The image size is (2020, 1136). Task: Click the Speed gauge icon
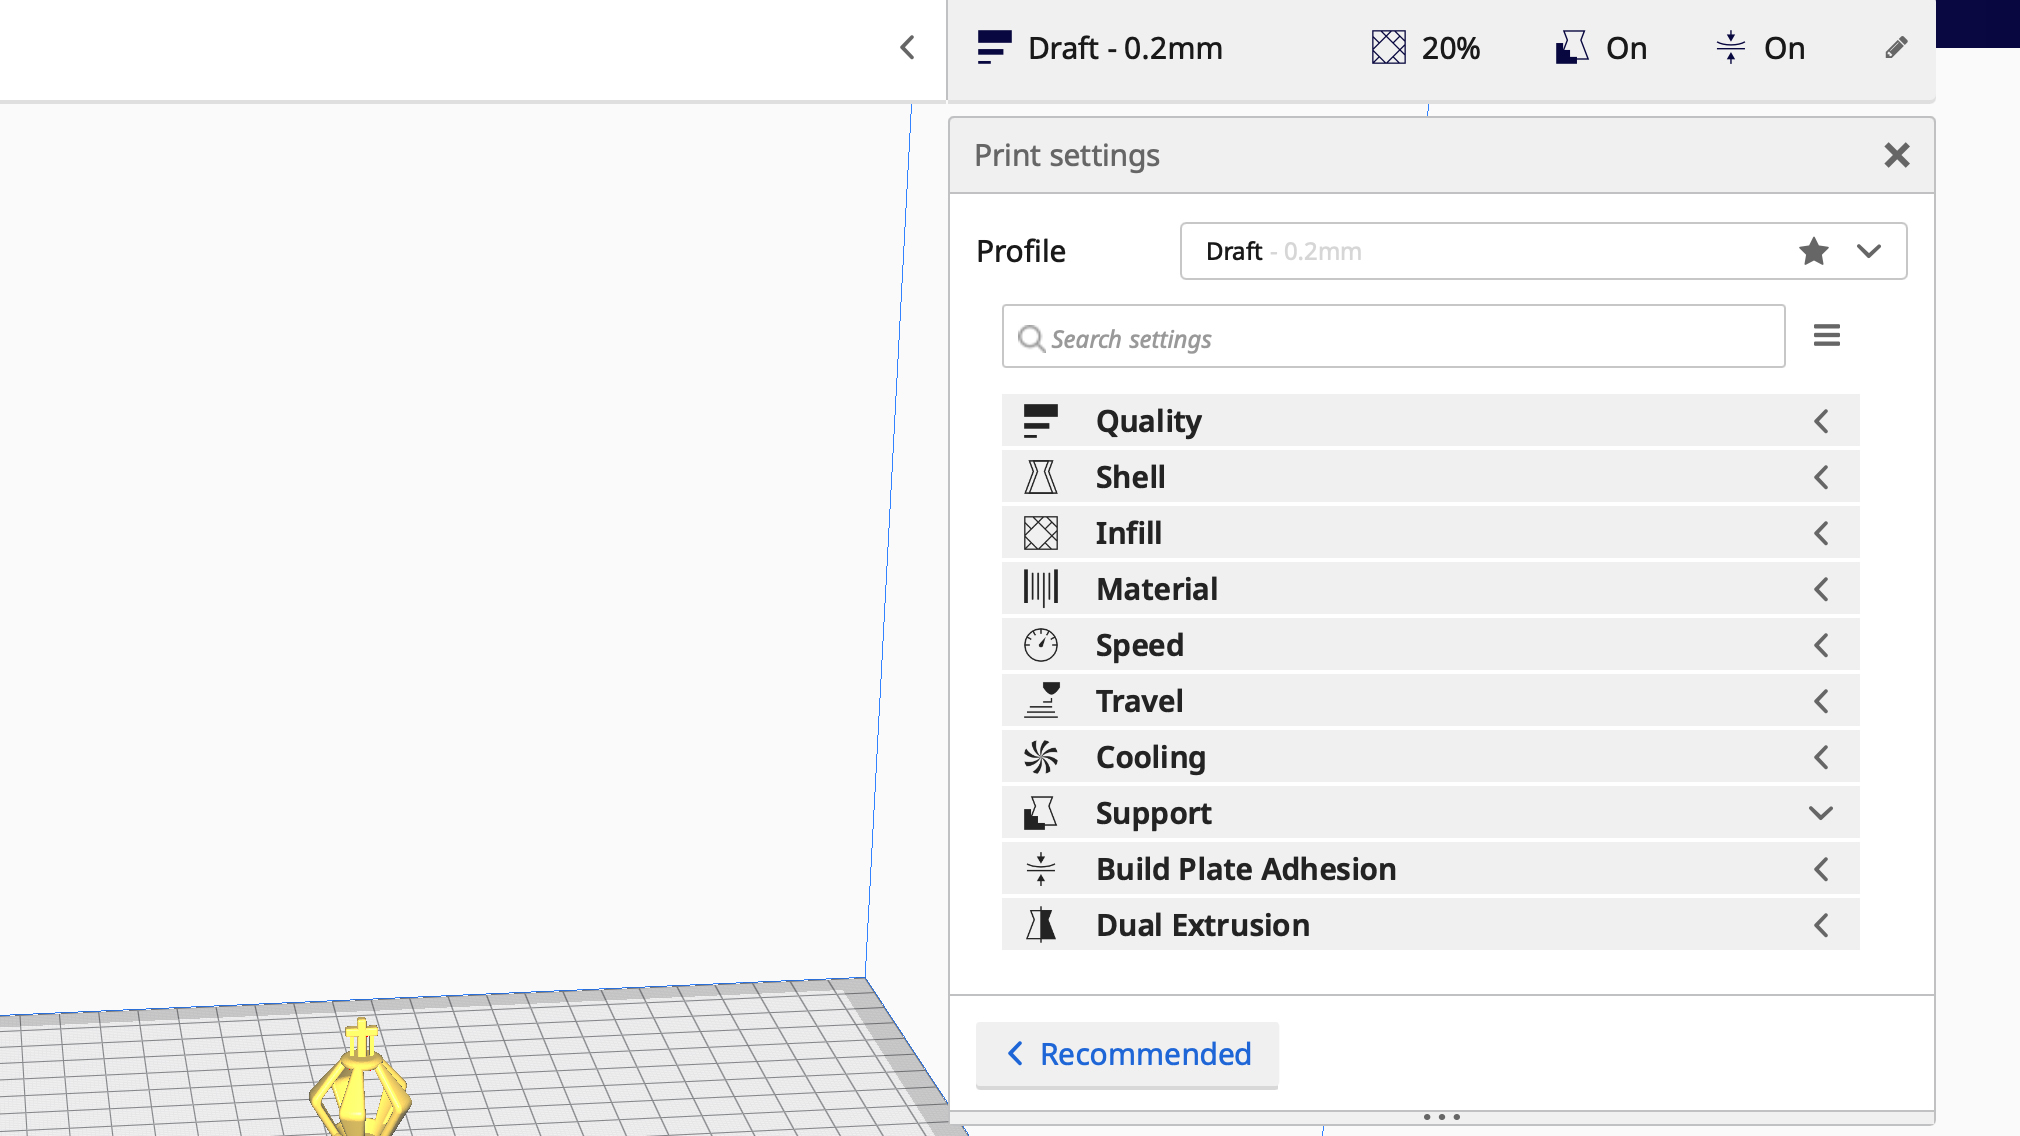coord(1040,645)
